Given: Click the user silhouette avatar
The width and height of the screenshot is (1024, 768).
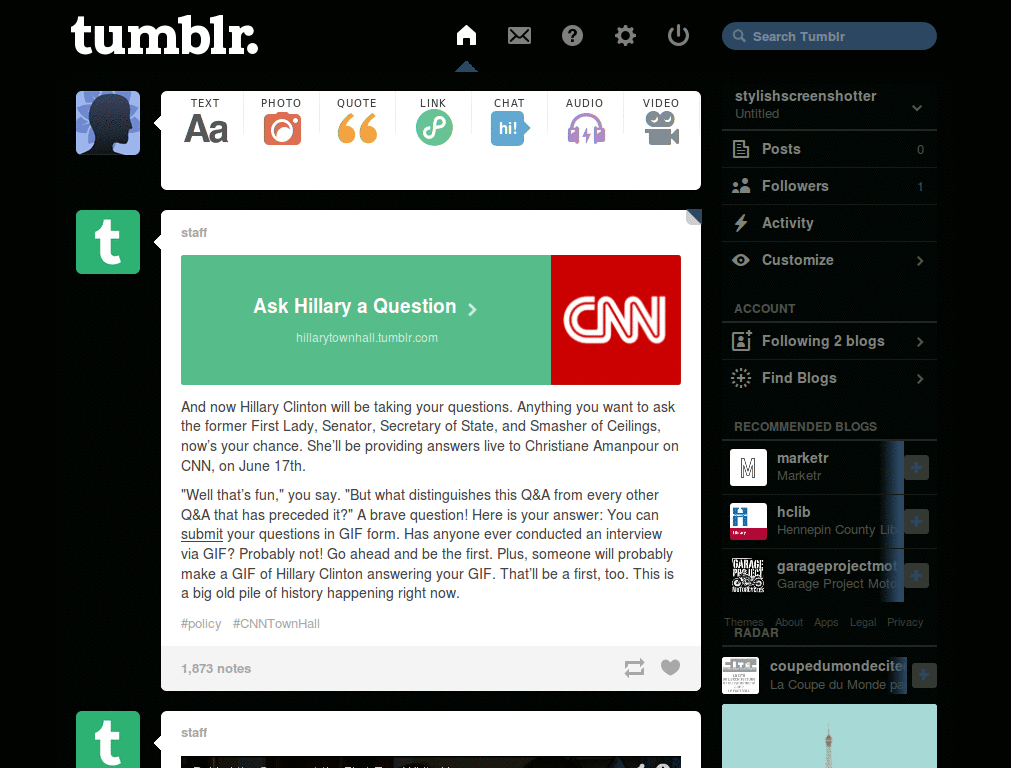Looking at the screenshot, I should [x=108, y=123].
